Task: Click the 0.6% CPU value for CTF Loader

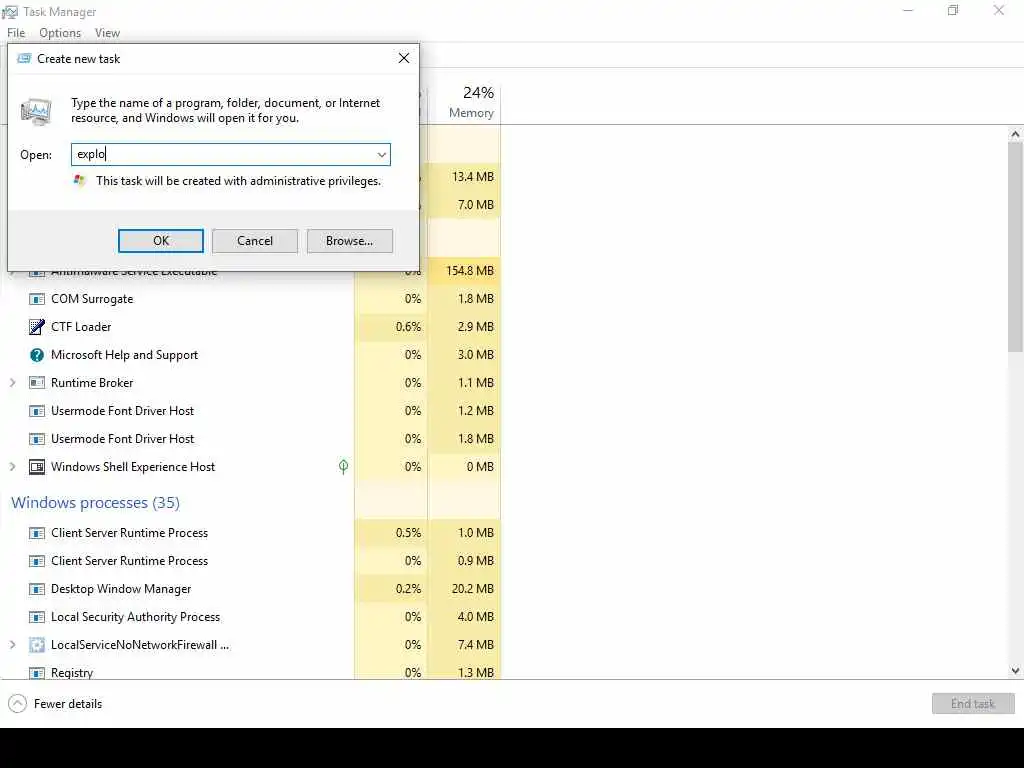Action: tap(408, 327)
